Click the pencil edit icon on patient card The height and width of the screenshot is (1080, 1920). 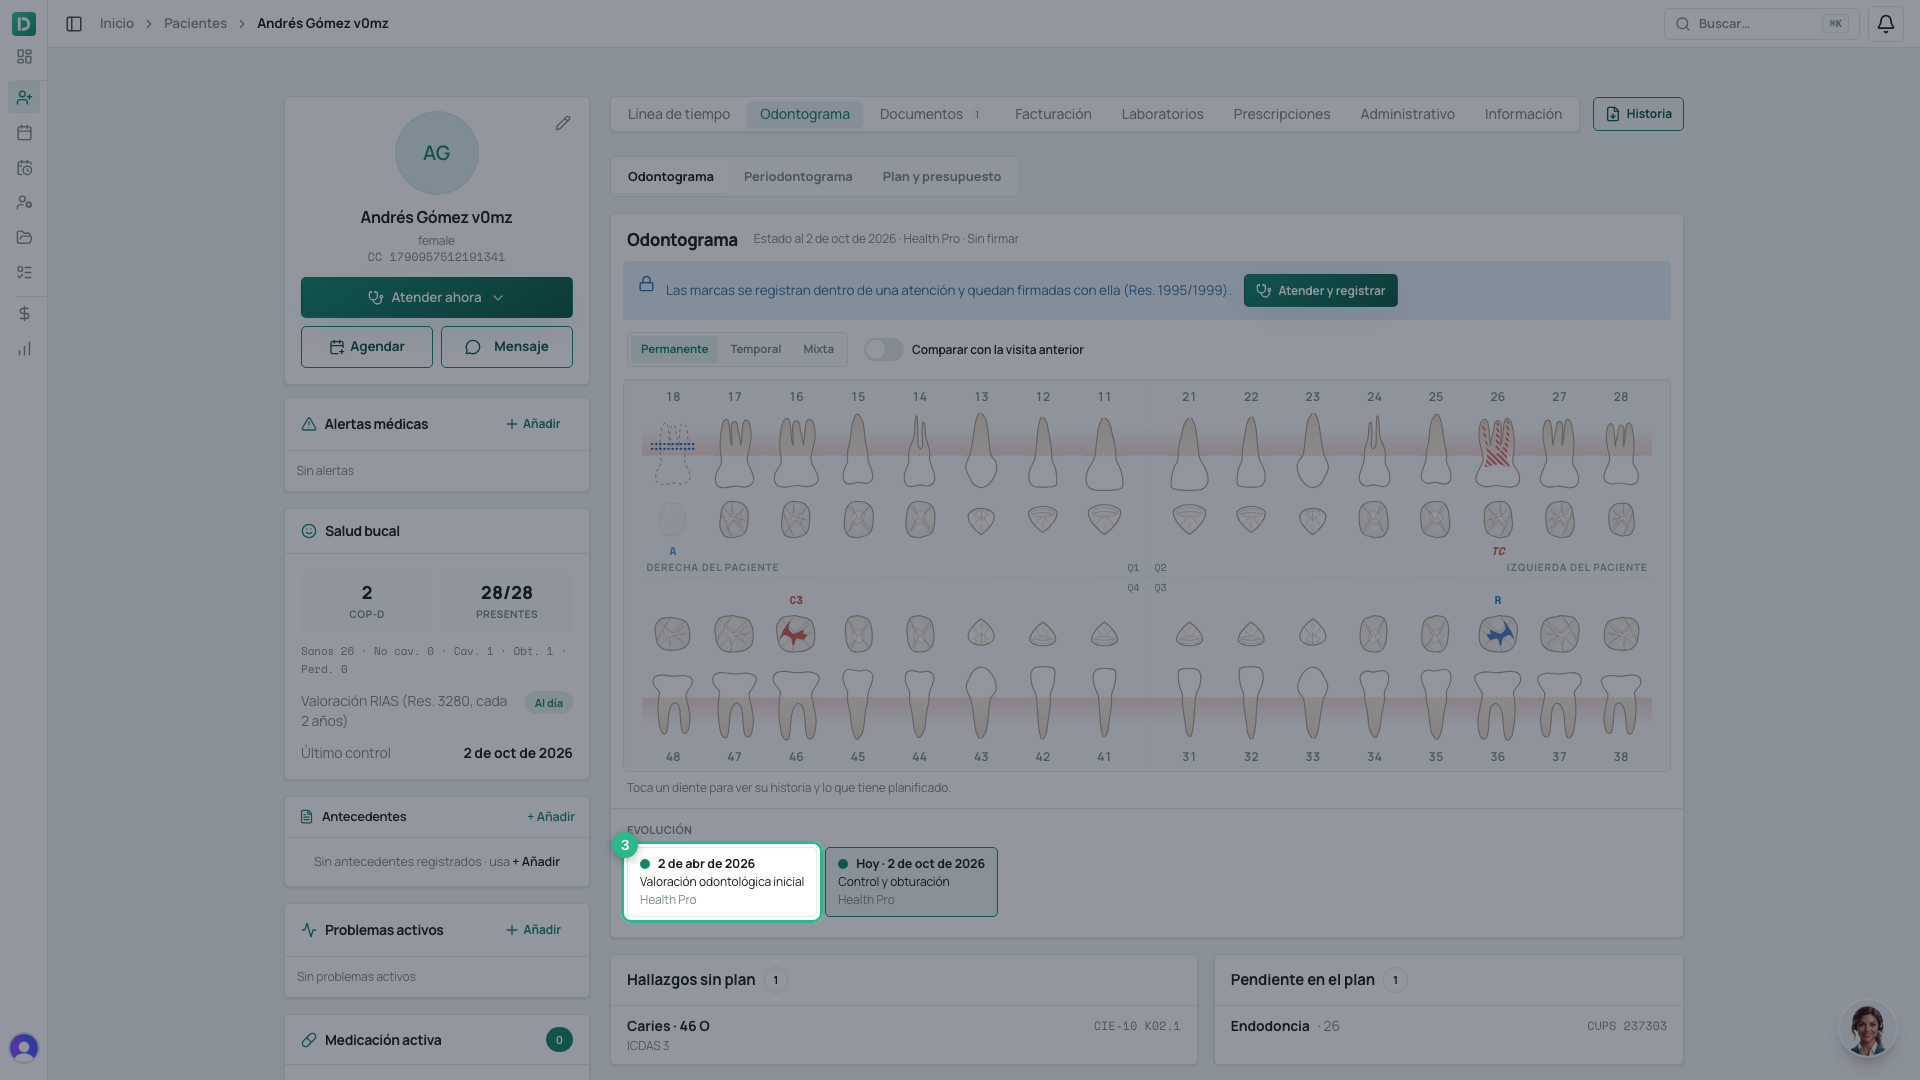coord(563,123)
